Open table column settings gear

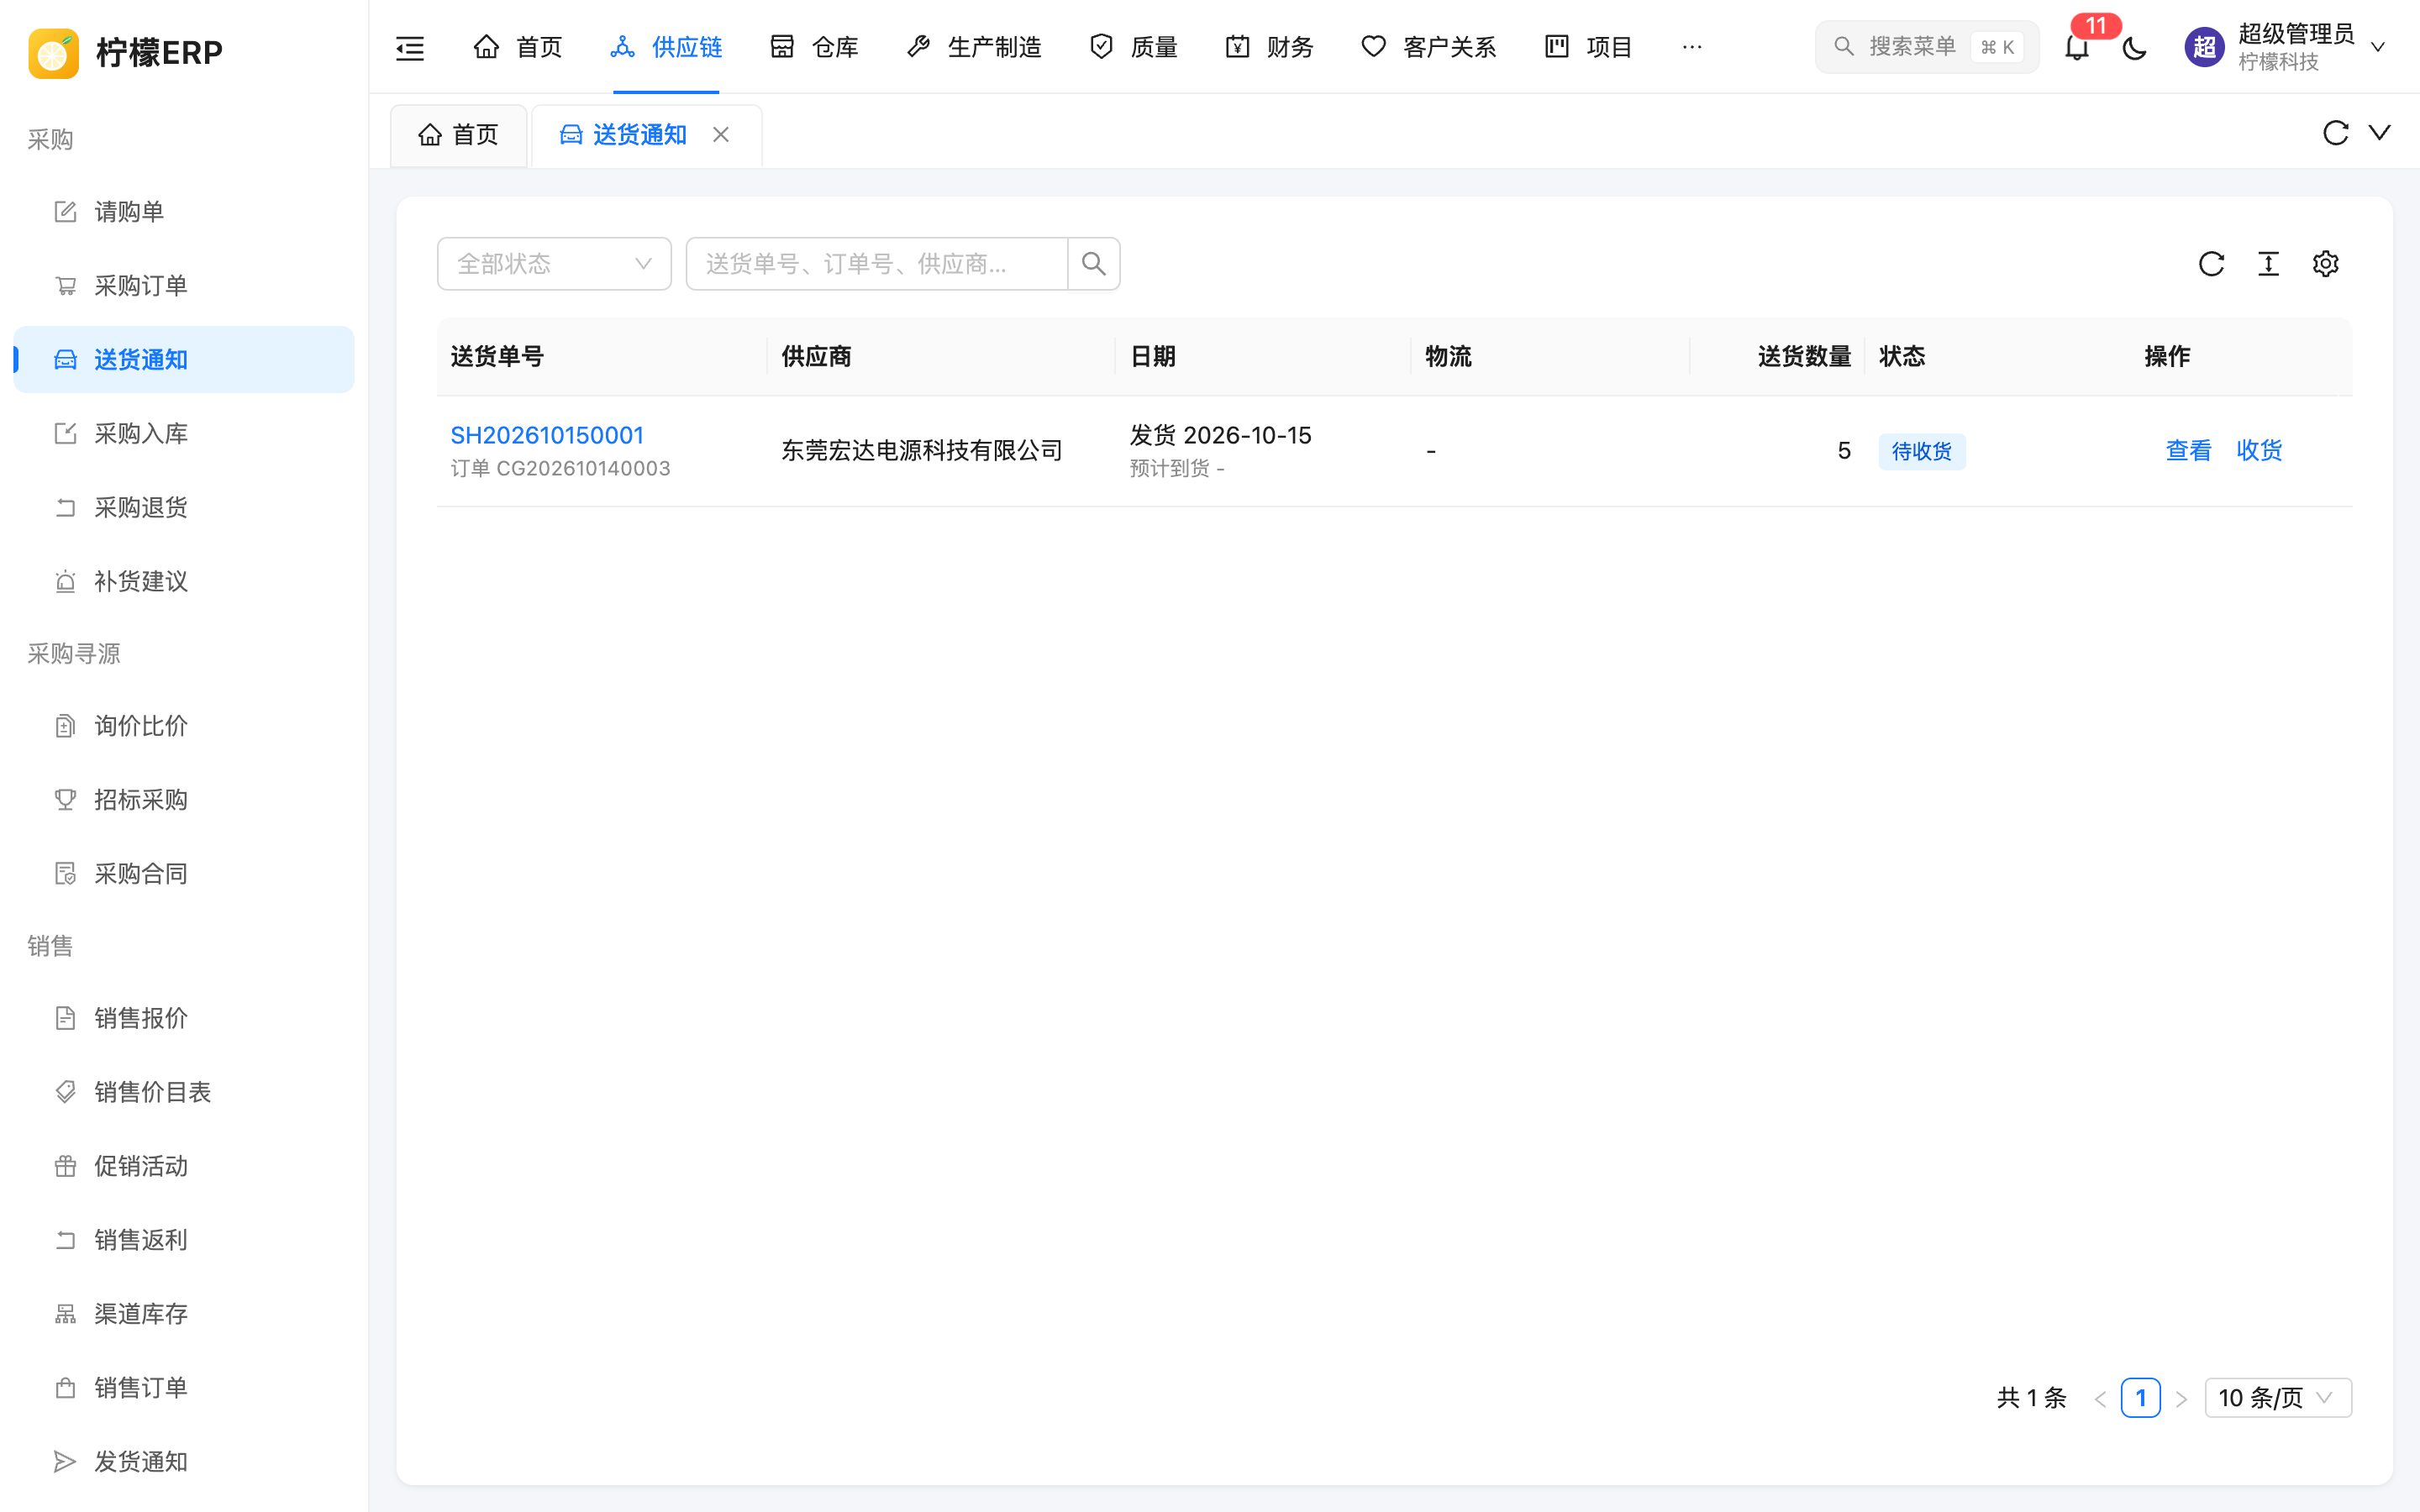(2325, 264)
